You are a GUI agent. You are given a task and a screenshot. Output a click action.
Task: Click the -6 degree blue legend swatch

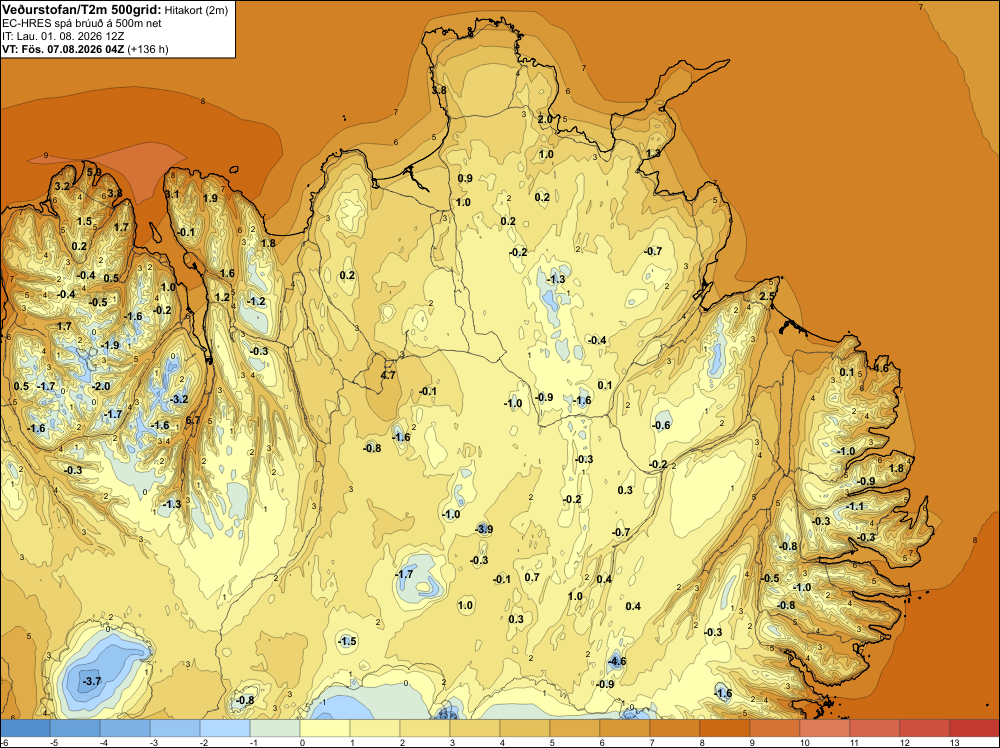coord(25,728)
